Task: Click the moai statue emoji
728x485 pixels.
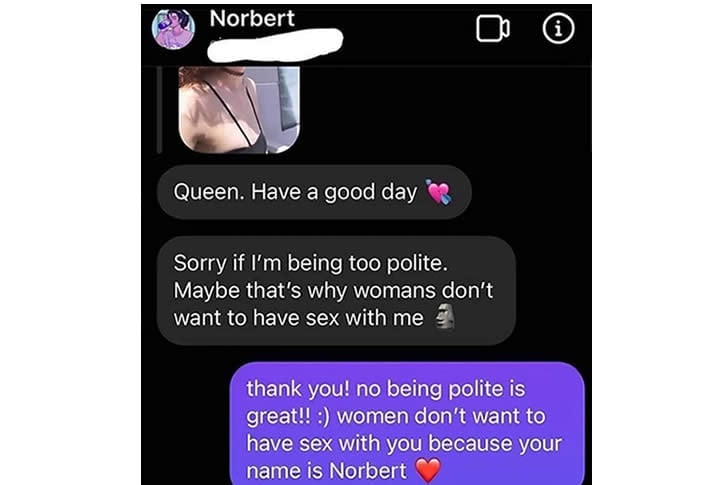Action: 444,317
